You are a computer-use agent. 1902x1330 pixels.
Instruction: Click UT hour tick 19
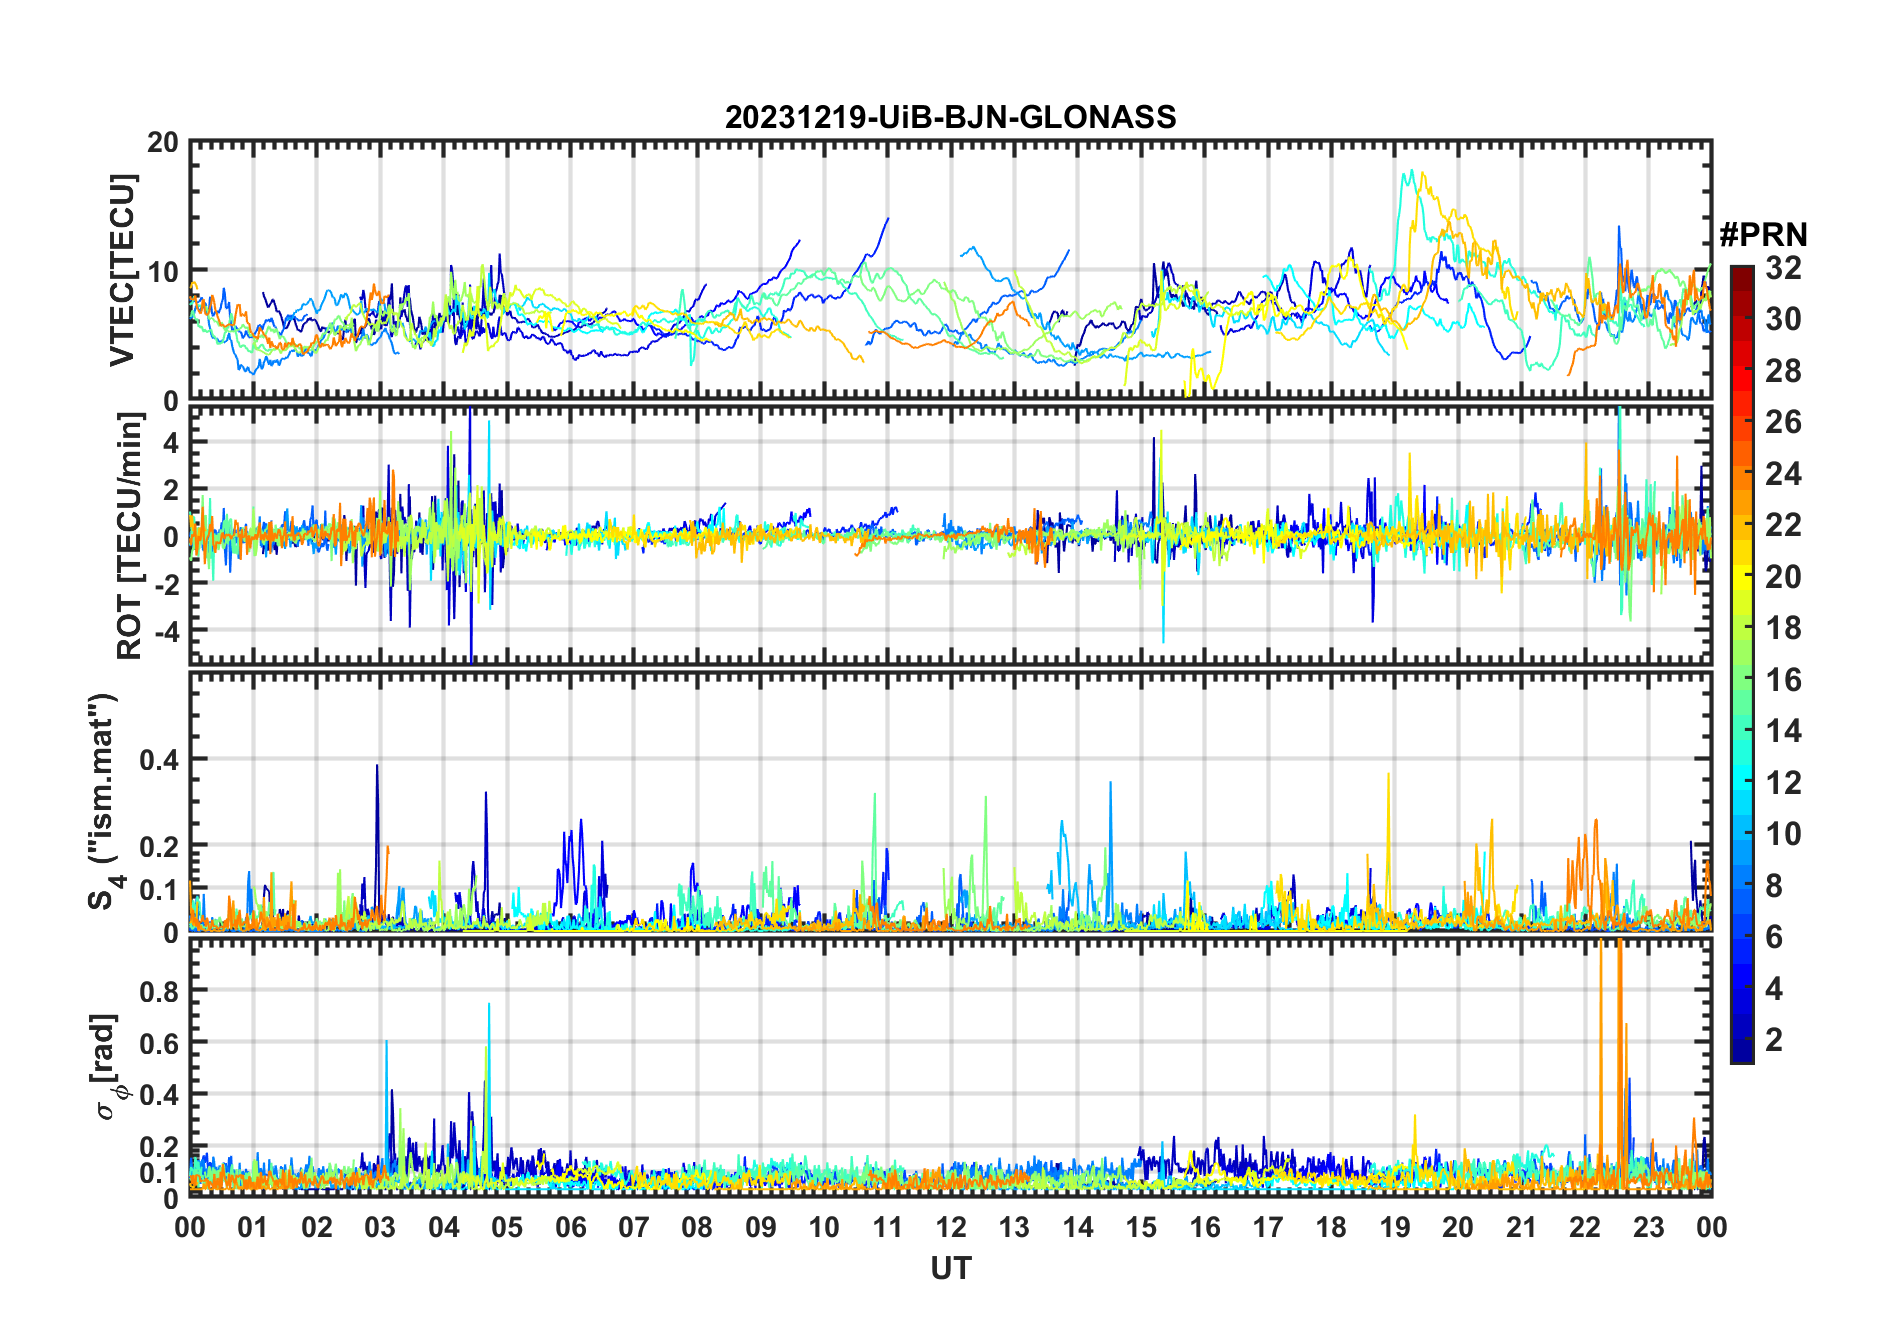(x=1395, y=1227)
